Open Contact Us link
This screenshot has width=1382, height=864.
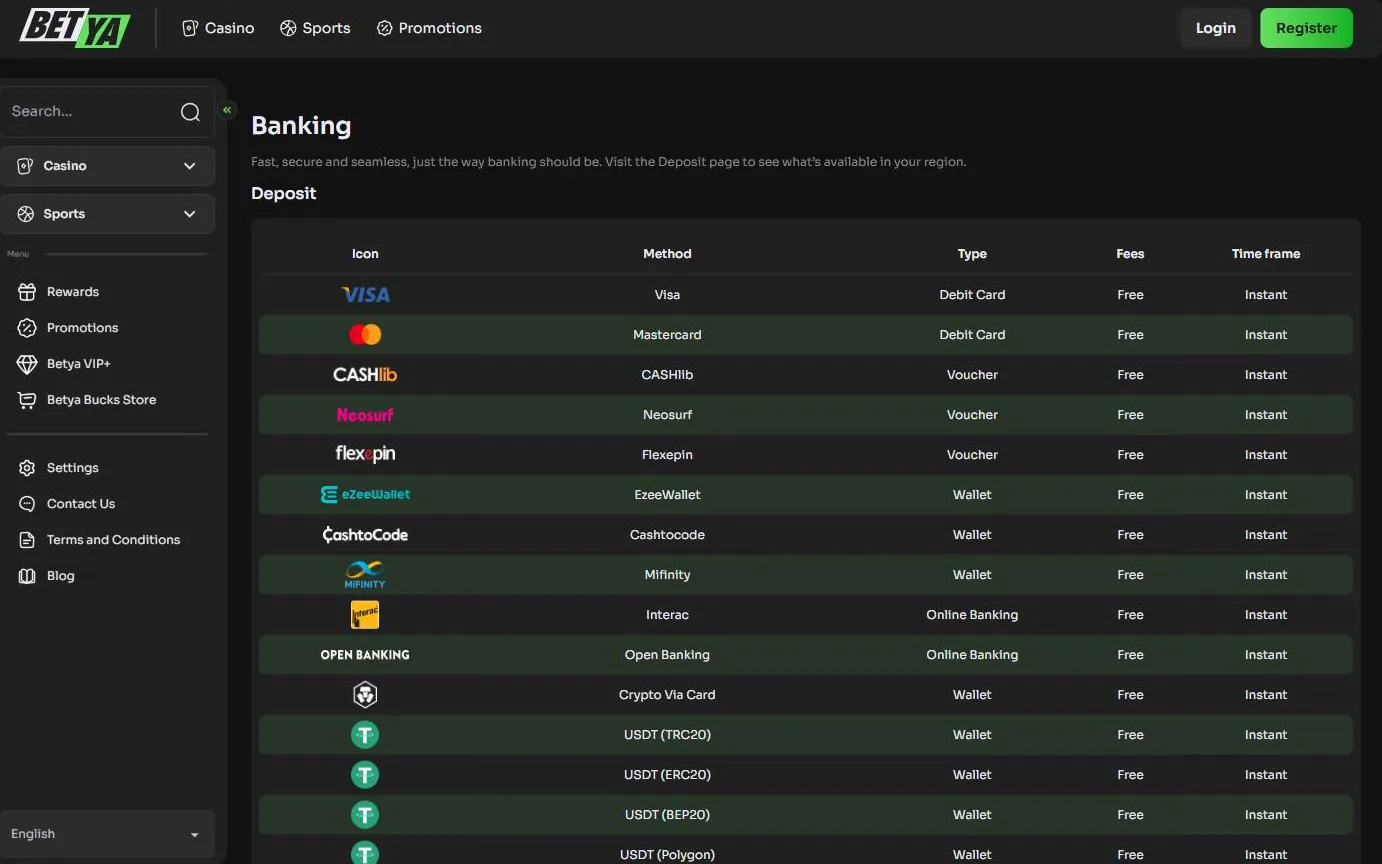(81, 504)
